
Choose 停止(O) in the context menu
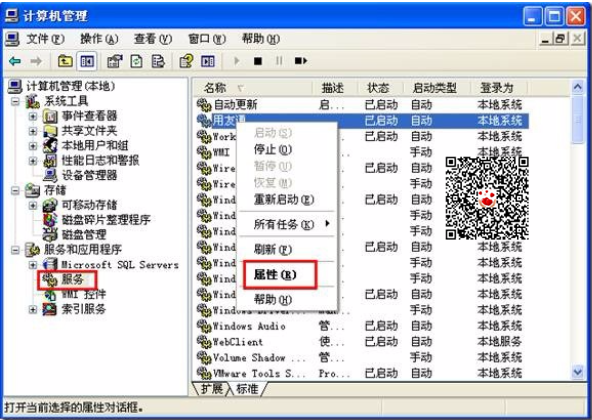287,150
